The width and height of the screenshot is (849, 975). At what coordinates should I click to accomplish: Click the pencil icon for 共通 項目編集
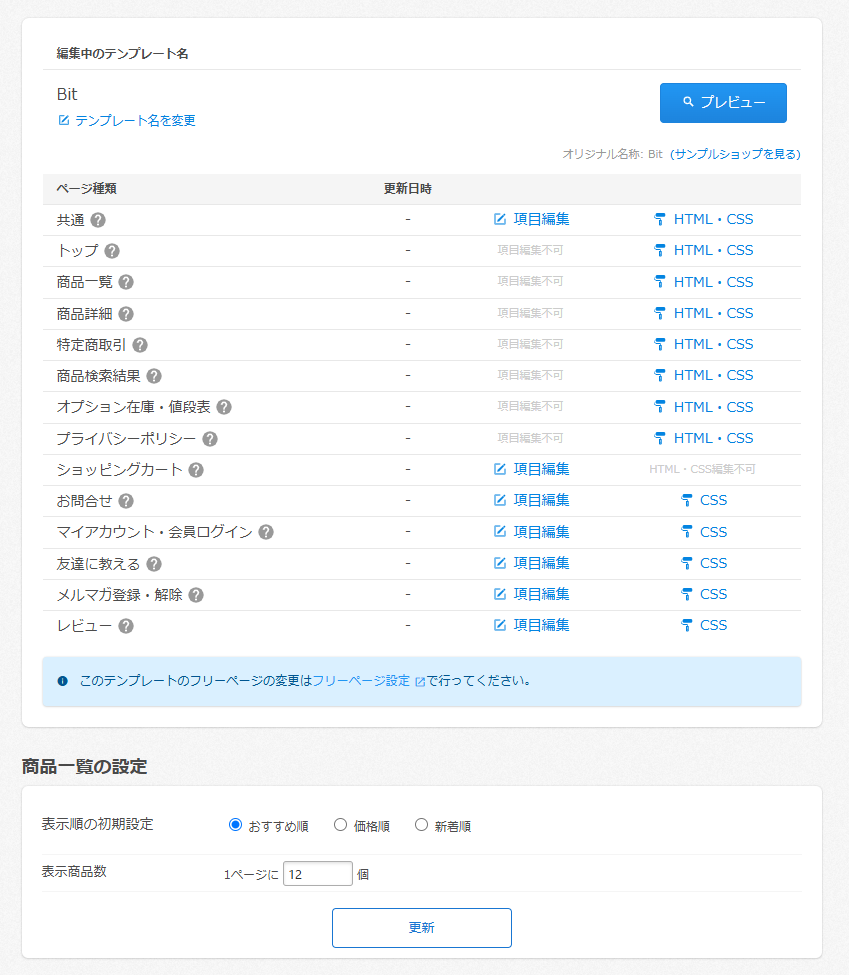coord(499,219)
